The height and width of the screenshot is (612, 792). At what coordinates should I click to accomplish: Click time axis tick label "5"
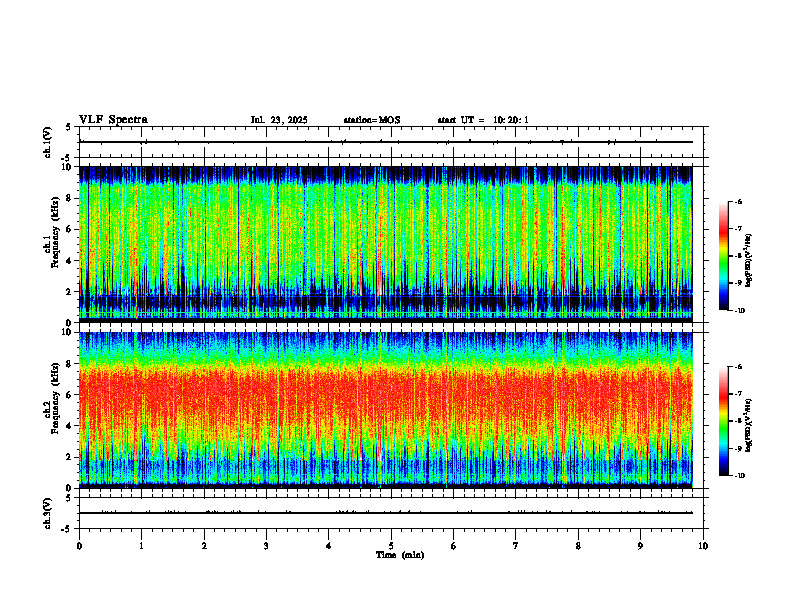391,546
